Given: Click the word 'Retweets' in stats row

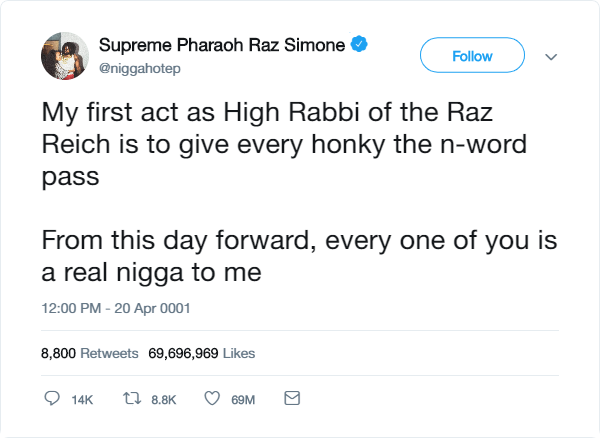Looking at the screenshot, I should click(109, 353).
